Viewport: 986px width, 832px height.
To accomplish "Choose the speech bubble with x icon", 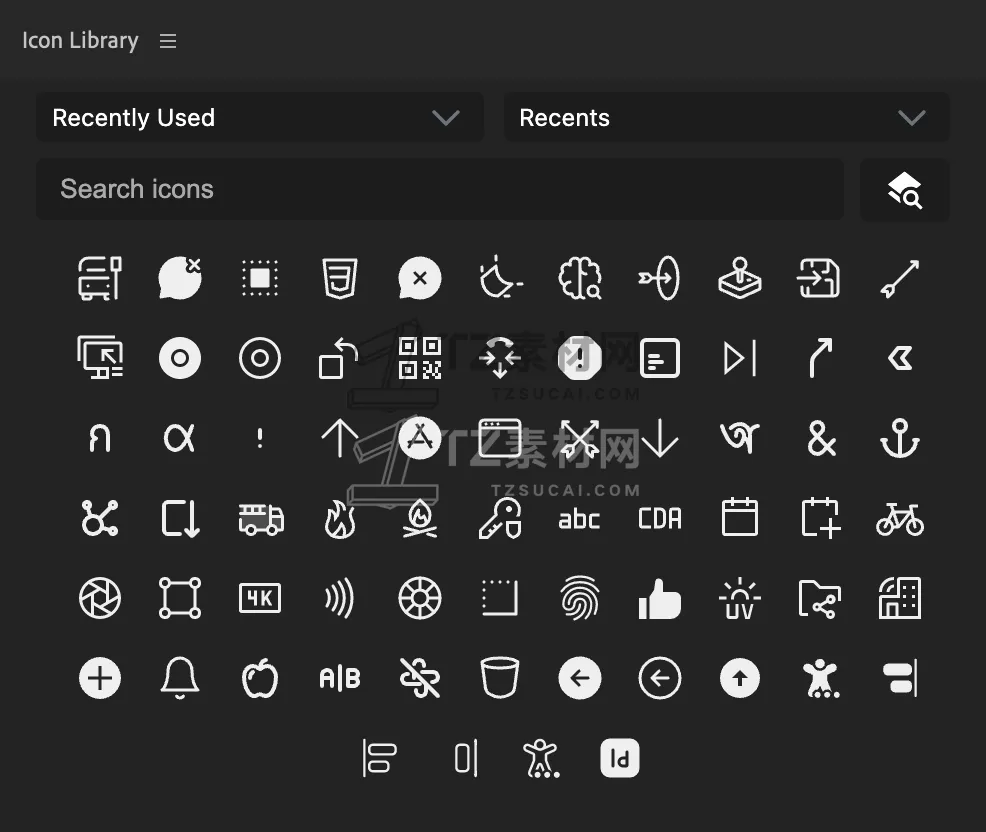I will (419, 278).
